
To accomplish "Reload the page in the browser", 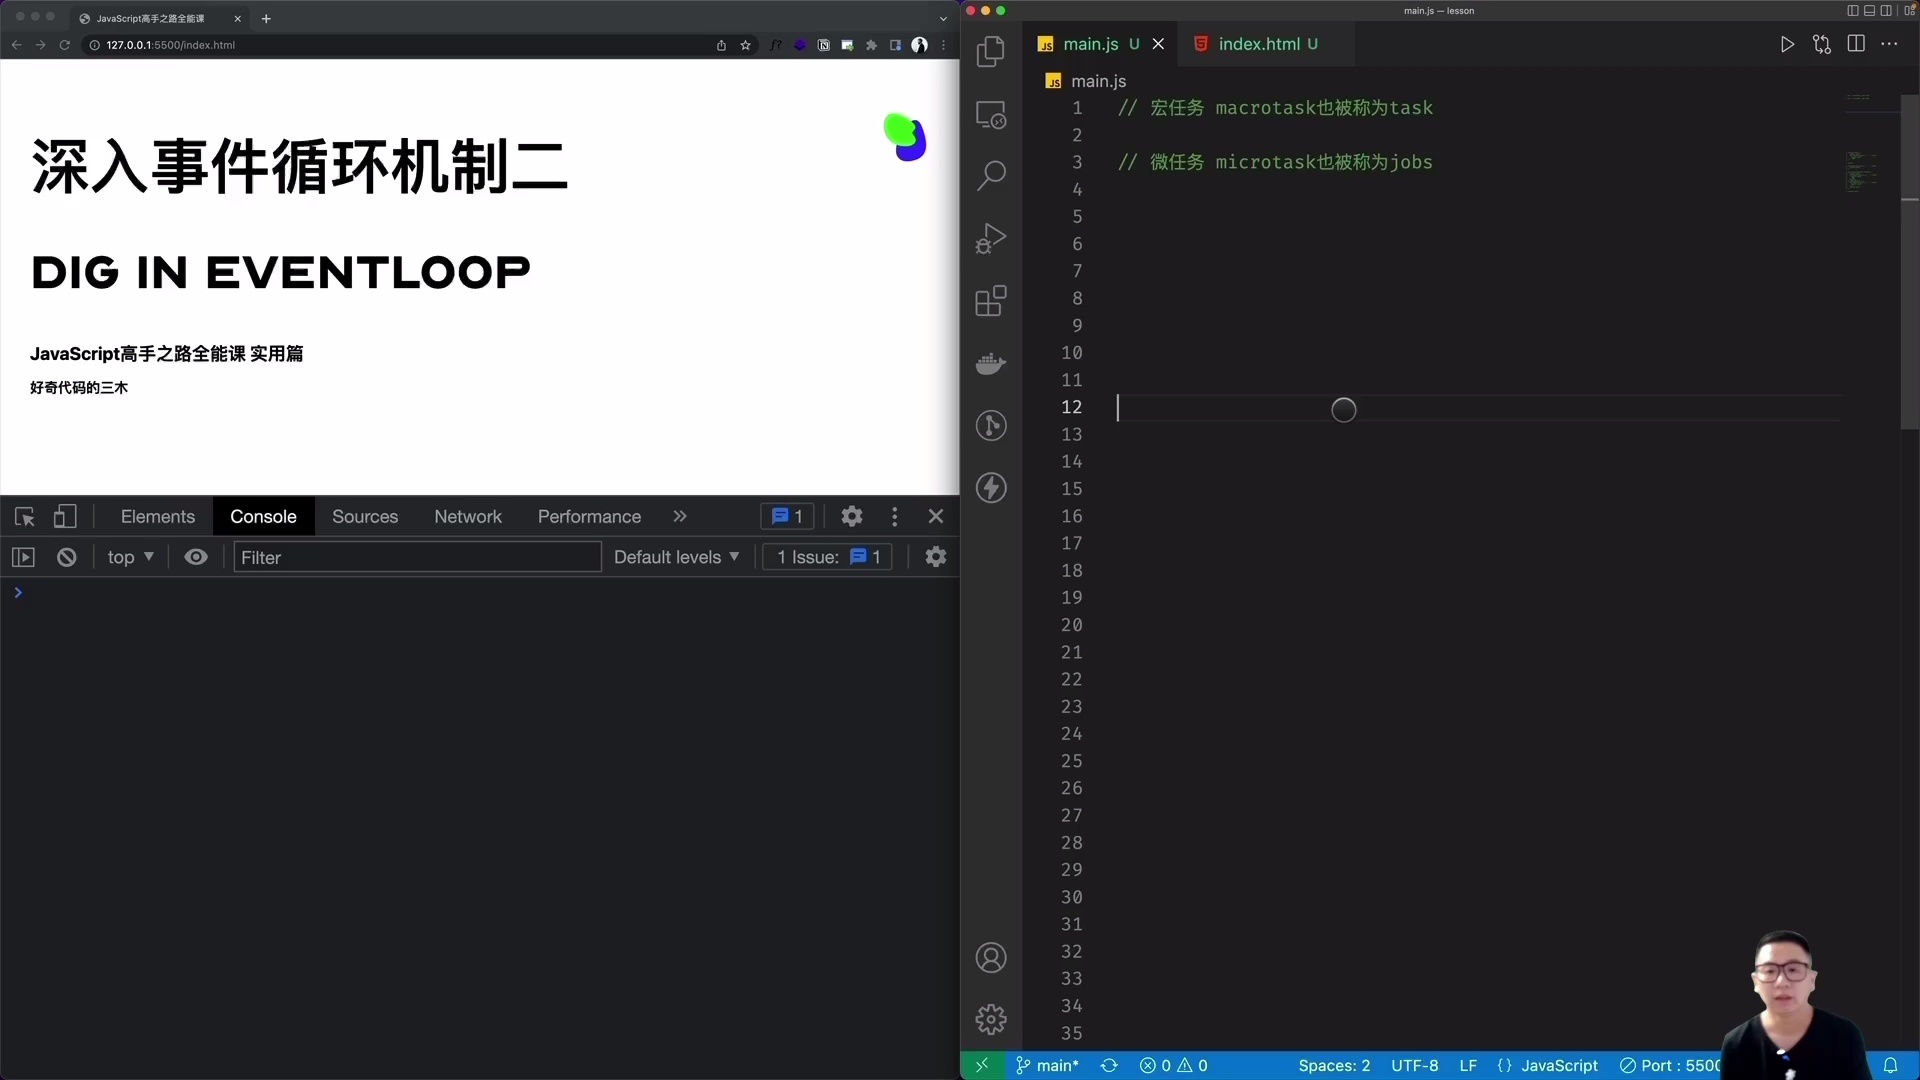I will point(64,45).
